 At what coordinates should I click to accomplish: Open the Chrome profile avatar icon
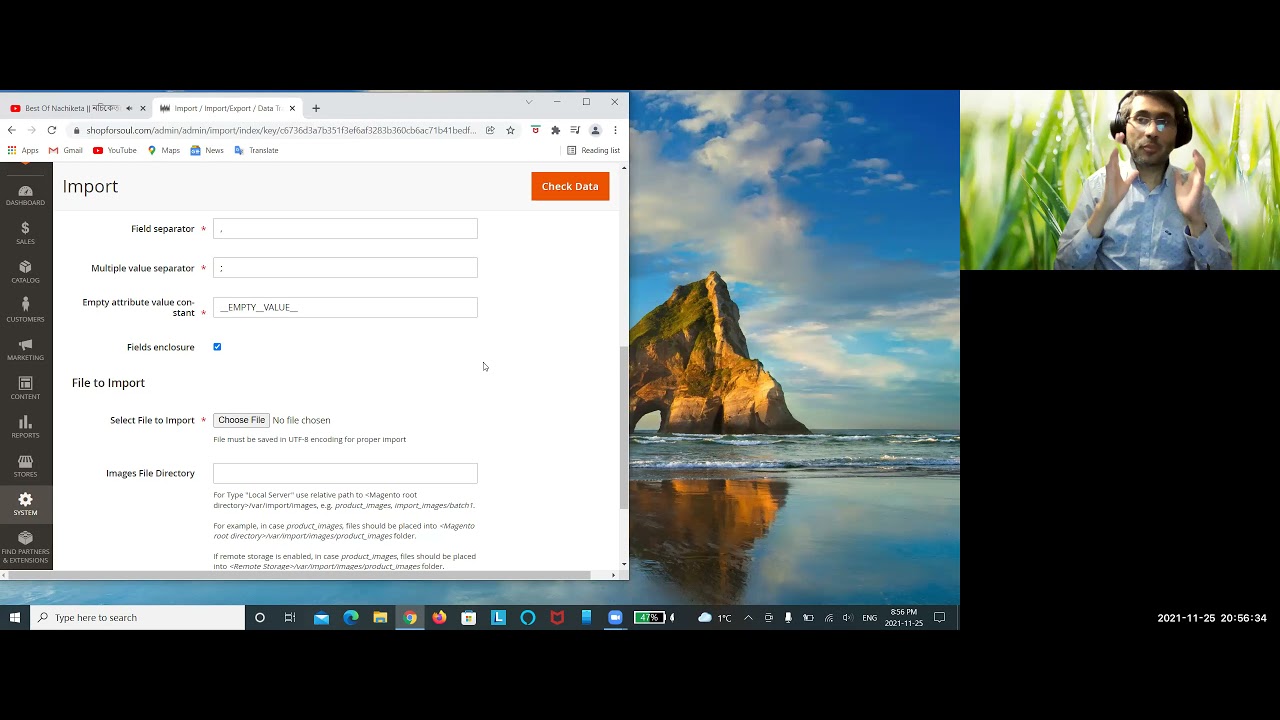tap(595, 130)
